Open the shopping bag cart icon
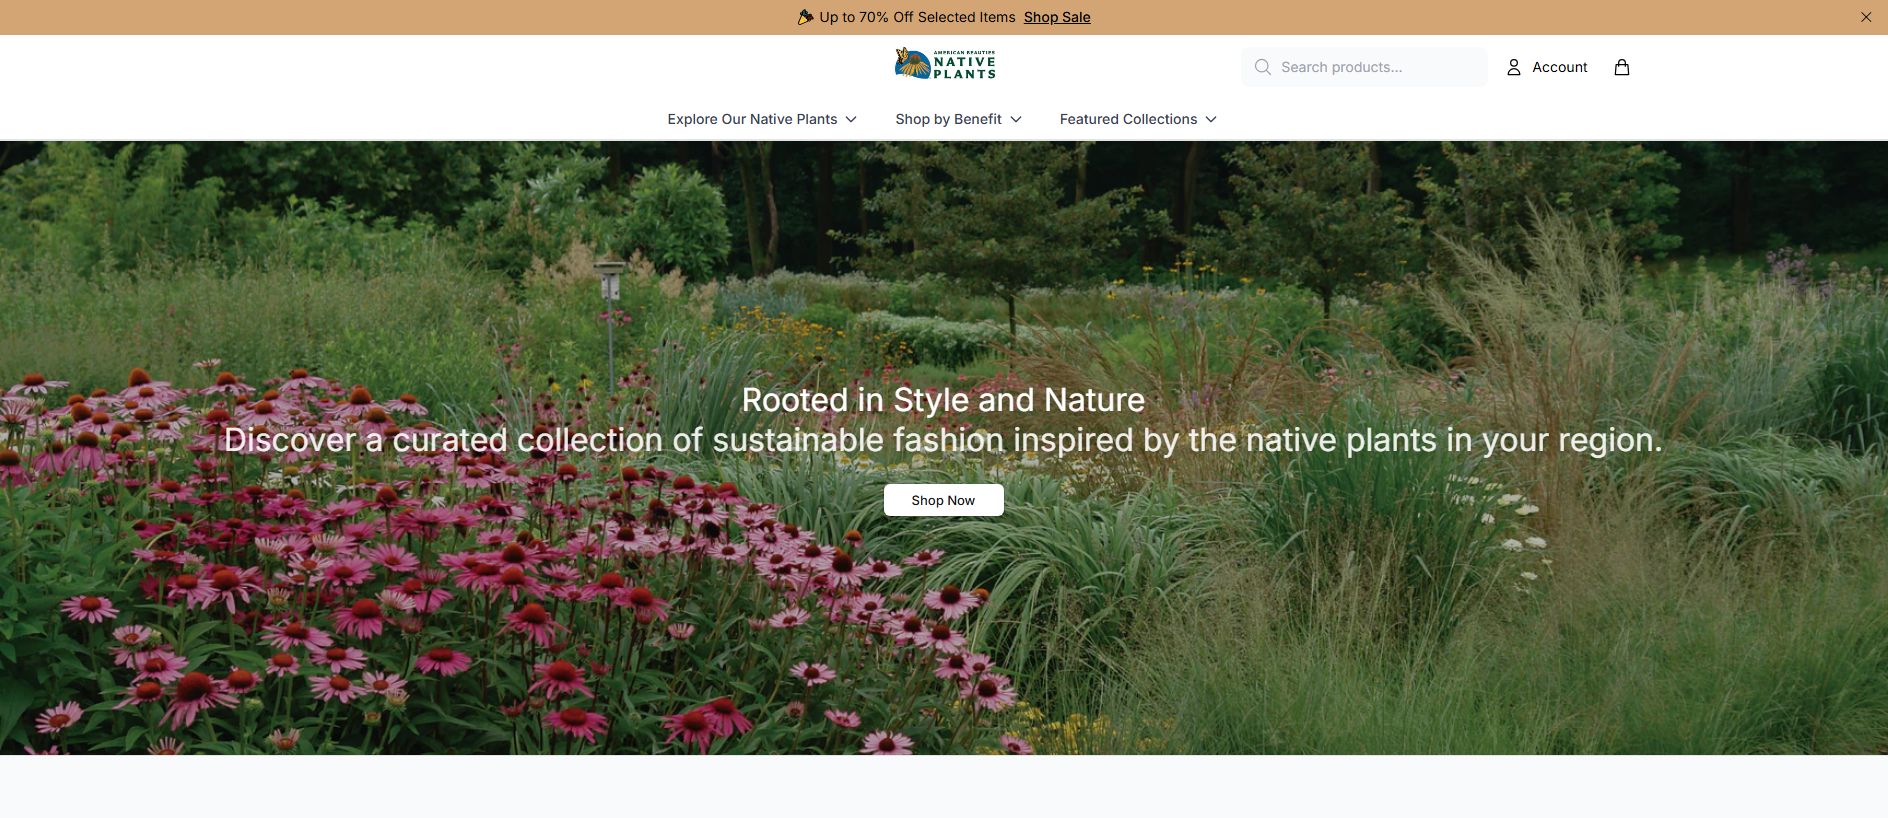The width and height of the screenshot is (1888, 818). click(1622, 67)
